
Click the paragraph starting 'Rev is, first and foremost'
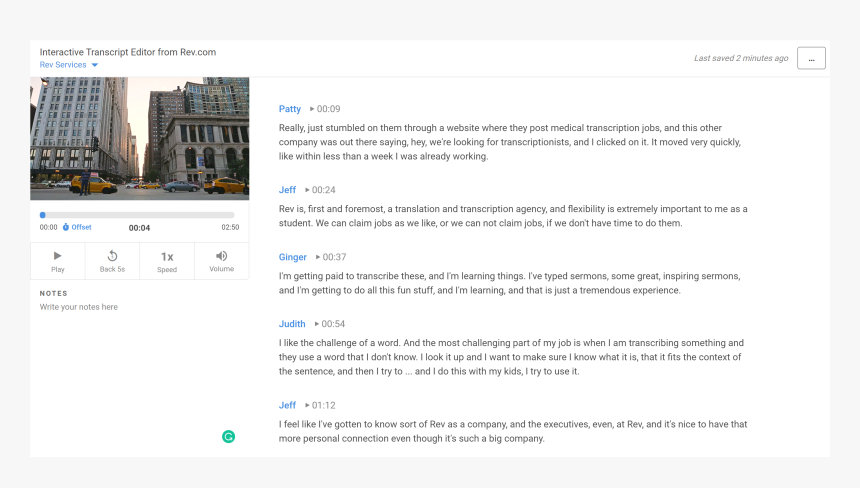pyautogui.click(x=513, y=216)
